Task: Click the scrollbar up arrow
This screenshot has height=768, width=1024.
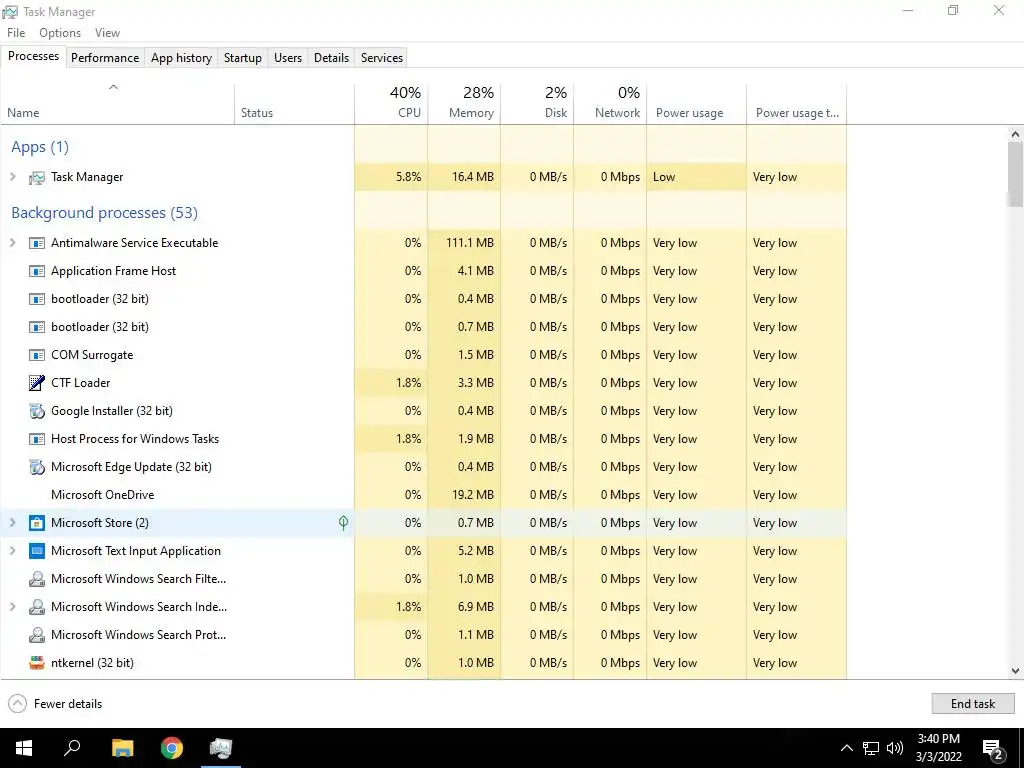Action: [1015, 135]
